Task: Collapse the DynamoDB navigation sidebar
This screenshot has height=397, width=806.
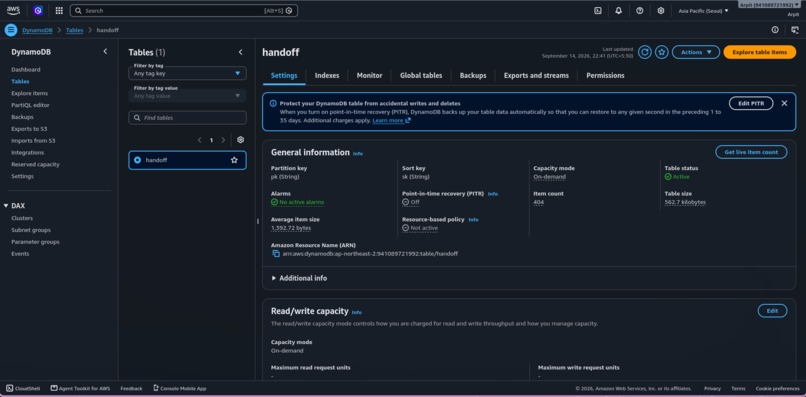Action: 105,51
